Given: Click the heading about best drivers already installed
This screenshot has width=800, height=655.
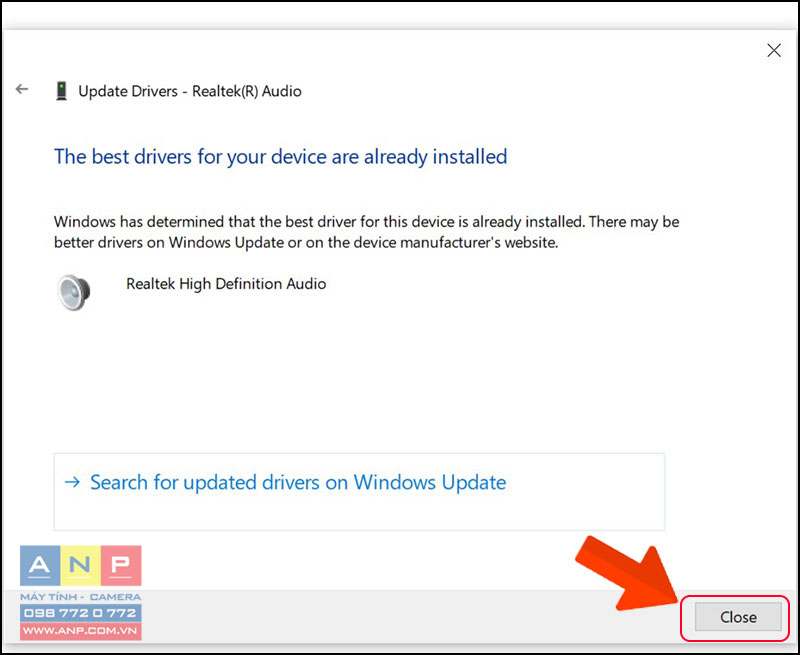Looking at the screenshot, I should click(x=281, y=157).
